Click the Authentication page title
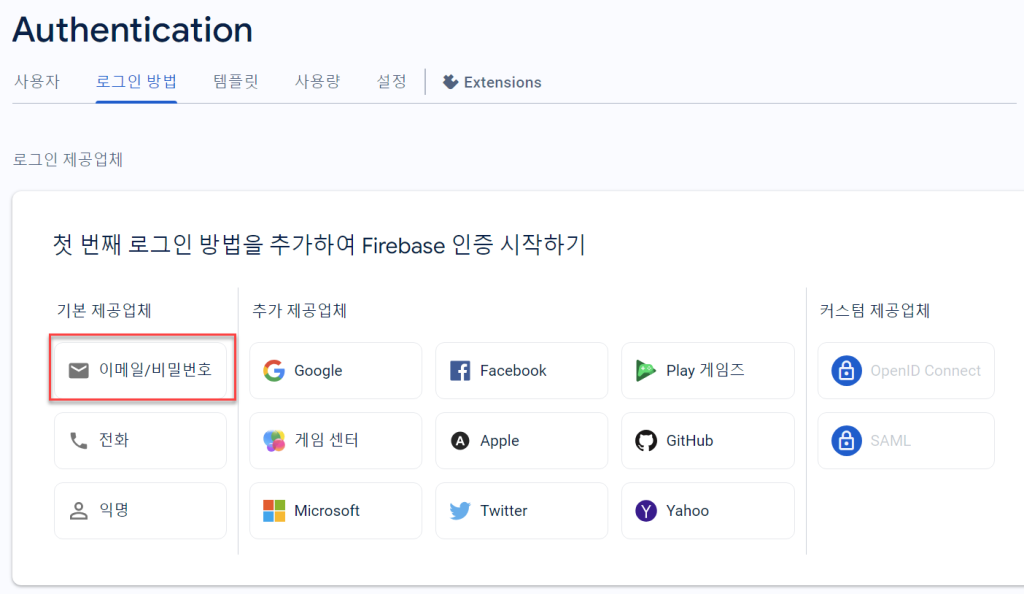 point(133,30)
